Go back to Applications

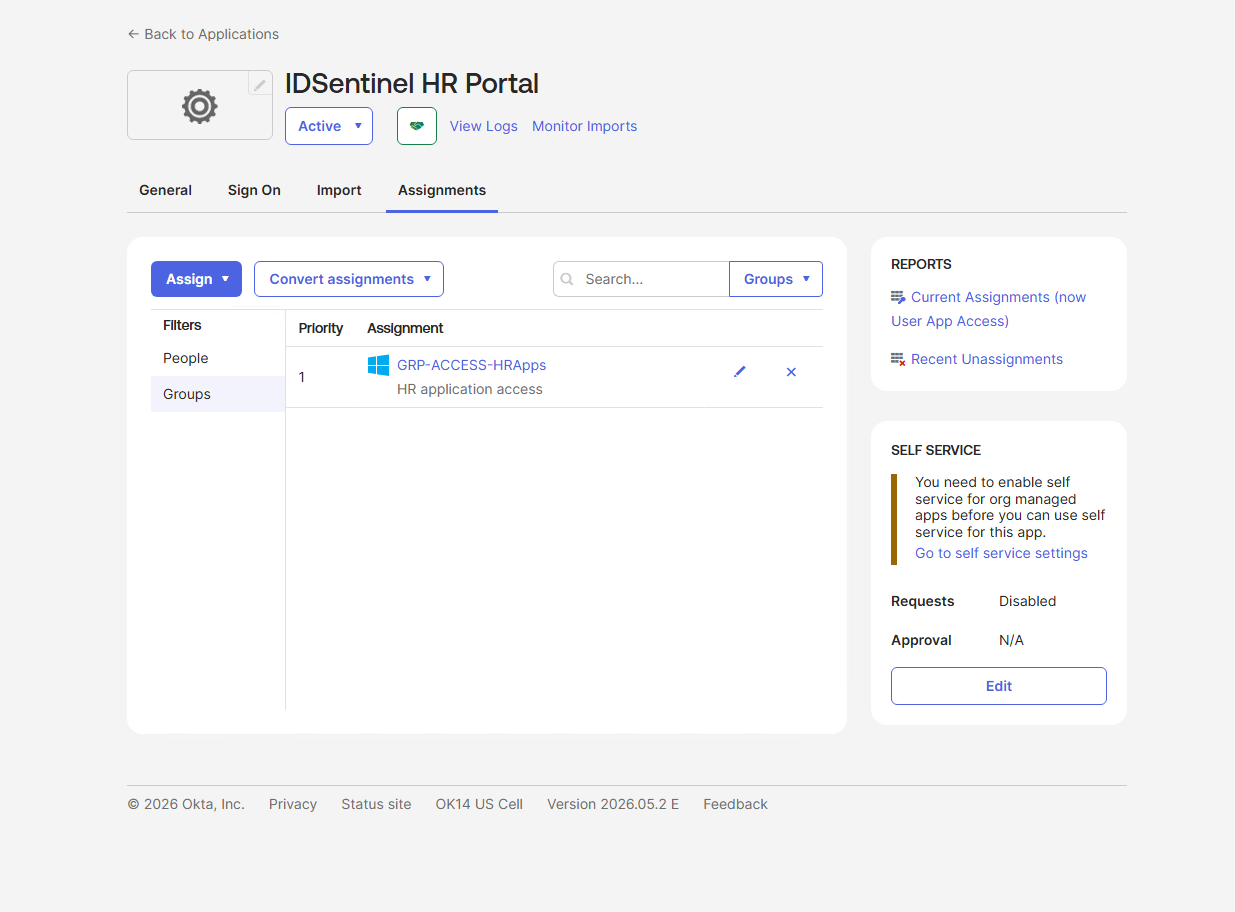203,34
